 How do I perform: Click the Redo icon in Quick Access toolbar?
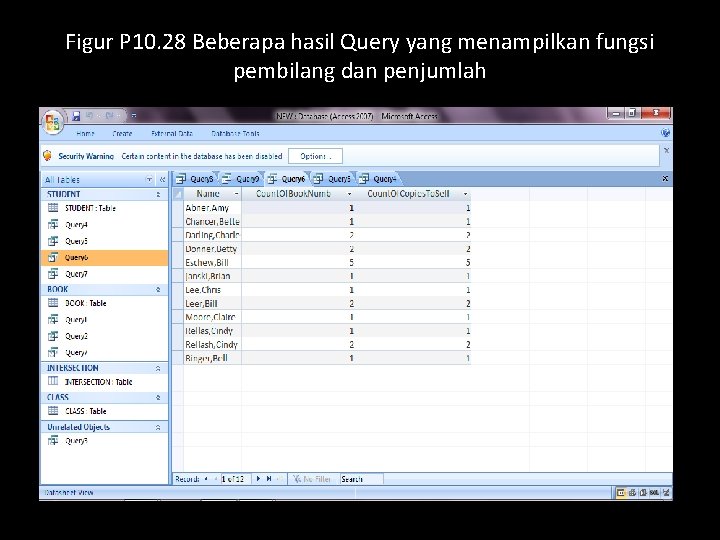pyautogui.click(x=110, y=116)
